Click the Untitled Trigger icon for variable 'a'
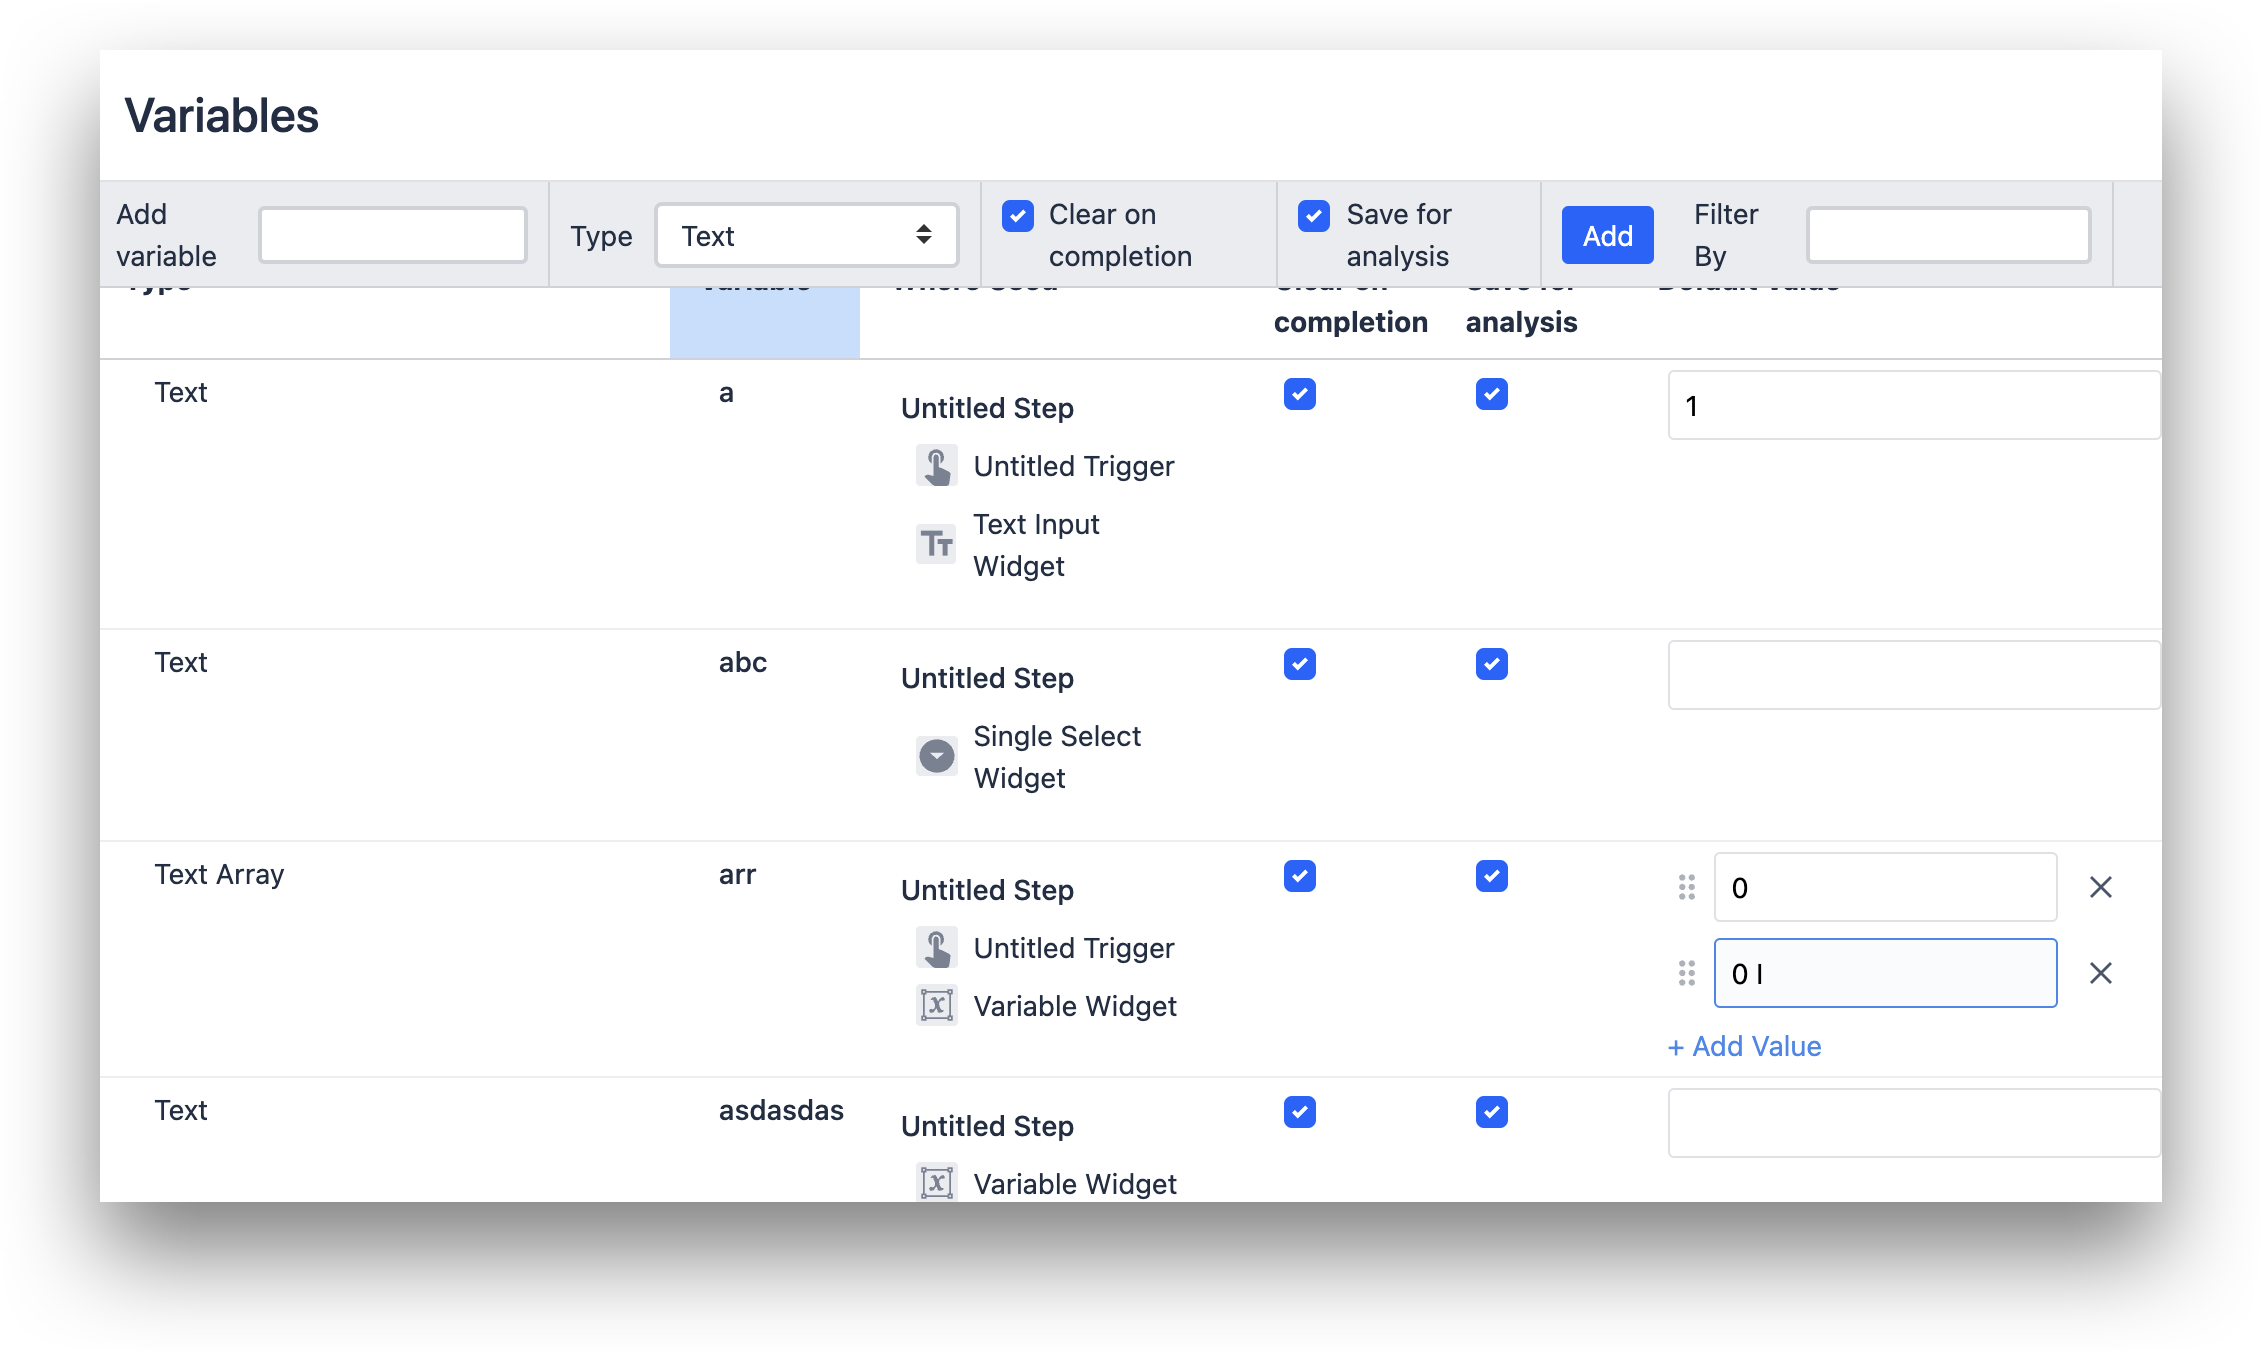Screen dimensions: 2262x1352 click(x=938, y=467)
